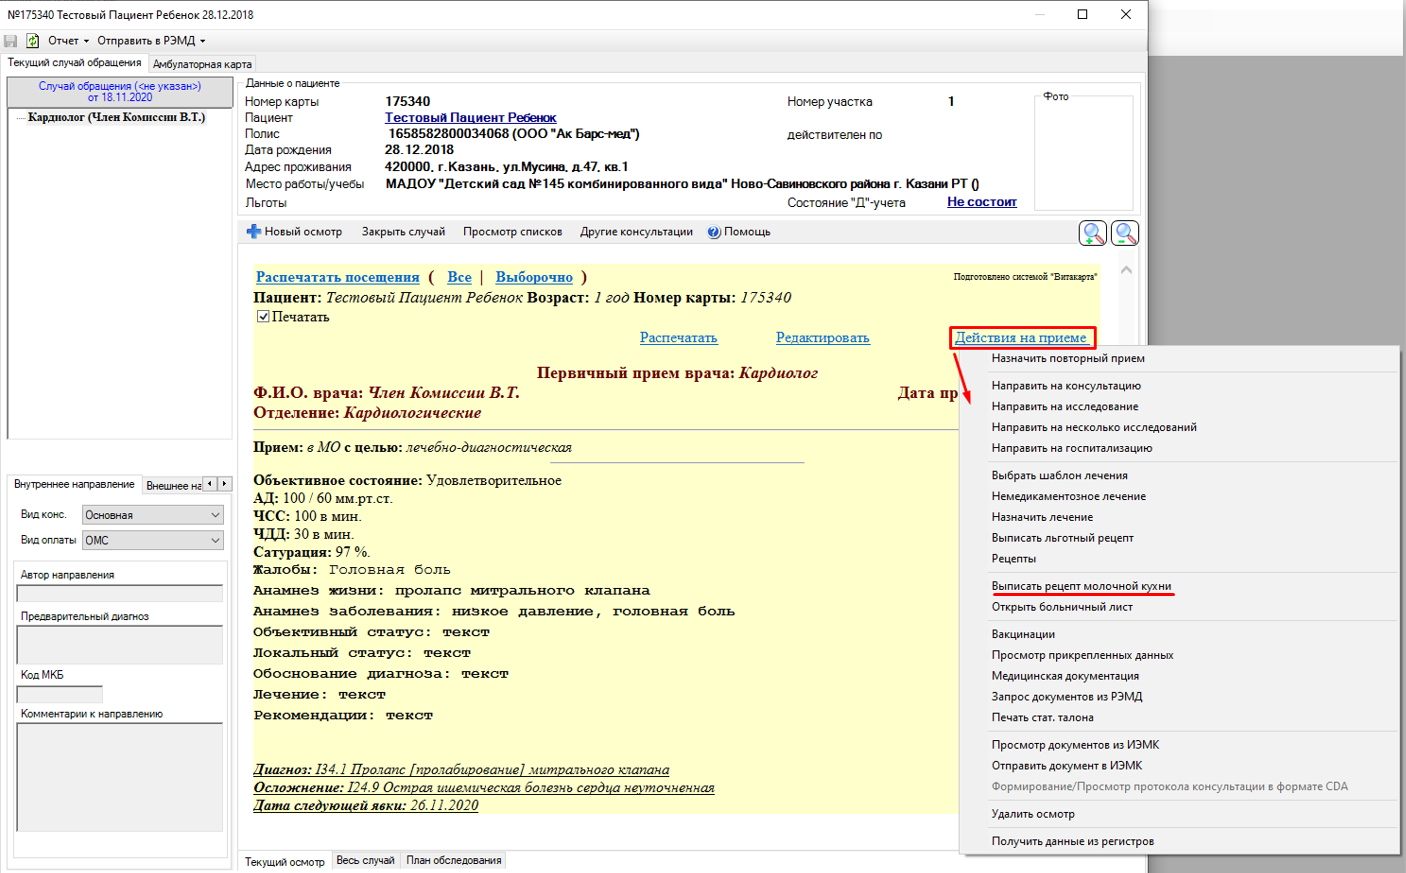Image resolution: width=1406 pixels, height=873 pixels.
Task: Choose Направить на консультацию
Action: coord(1066,386)
